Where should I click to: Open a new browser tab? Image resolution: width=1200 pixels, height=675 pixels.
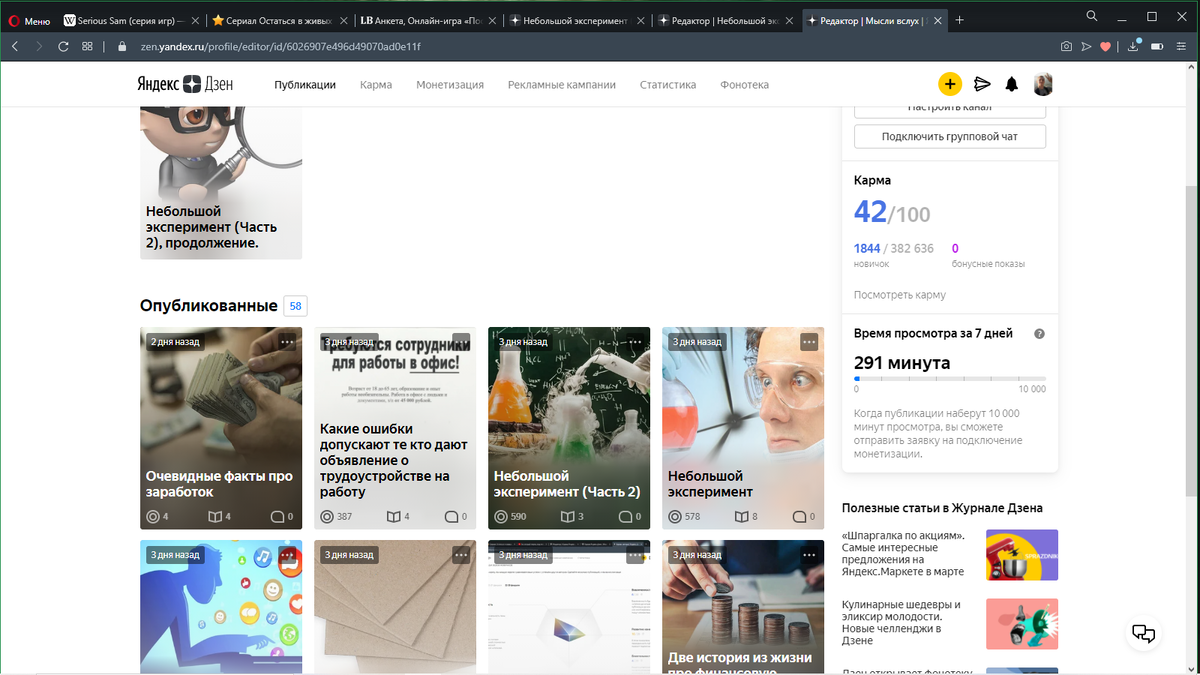click(960, 20)
